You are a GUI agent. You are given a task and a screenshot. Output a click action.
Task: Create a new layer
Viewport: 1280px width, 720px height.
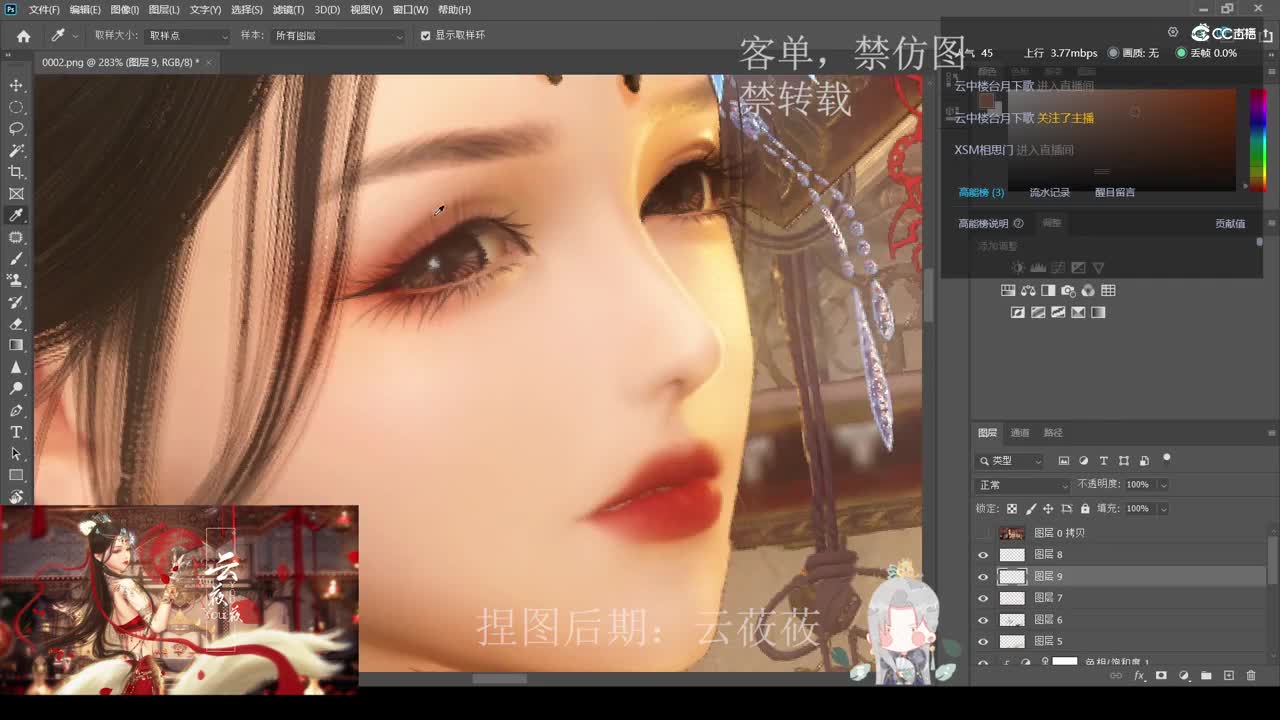click(x=1229, y=676)
